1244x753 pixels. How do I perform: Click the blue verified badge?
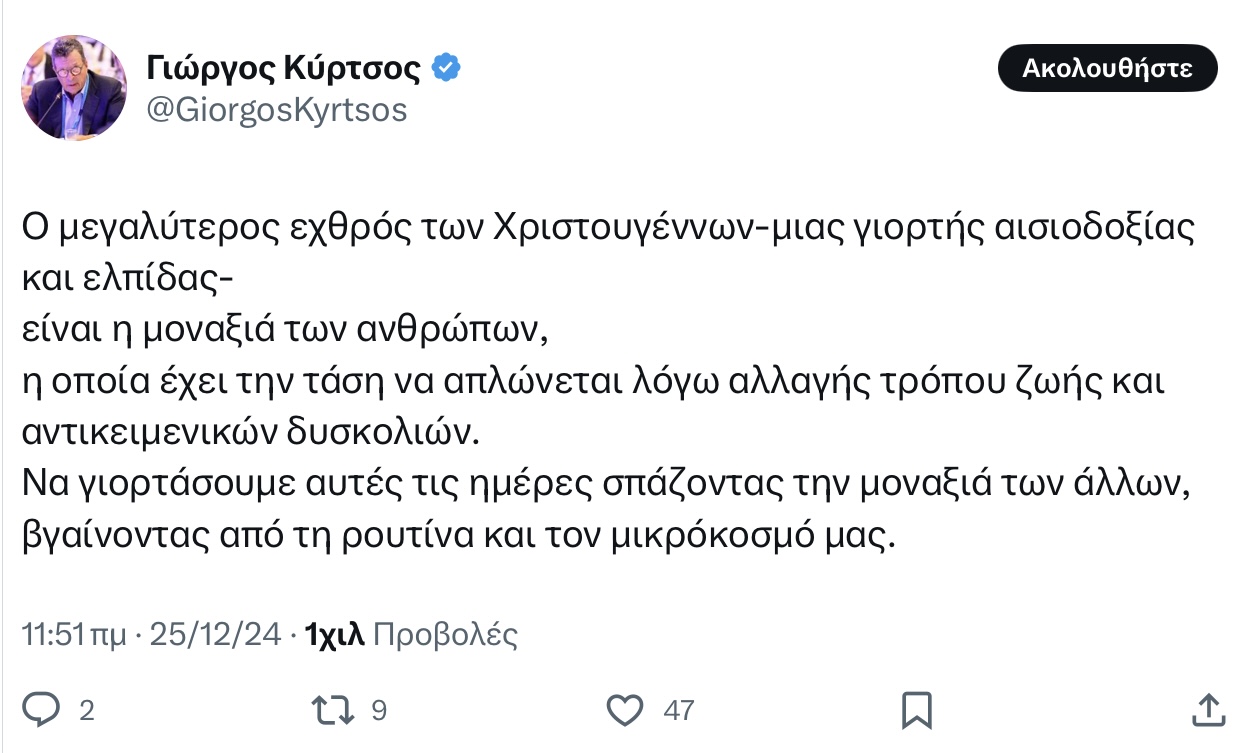(x=446, y=68)
